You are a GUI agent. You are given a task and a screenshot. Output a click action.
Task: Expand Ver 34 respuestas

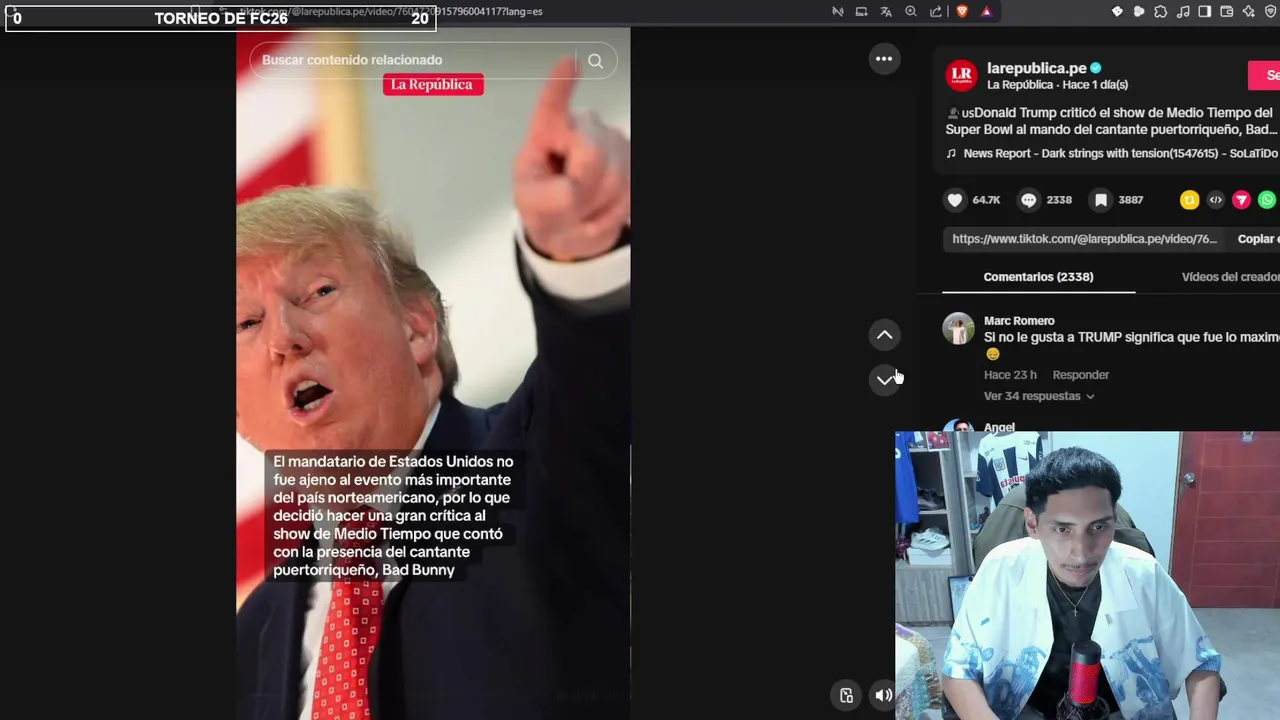tap(1039, 396)
